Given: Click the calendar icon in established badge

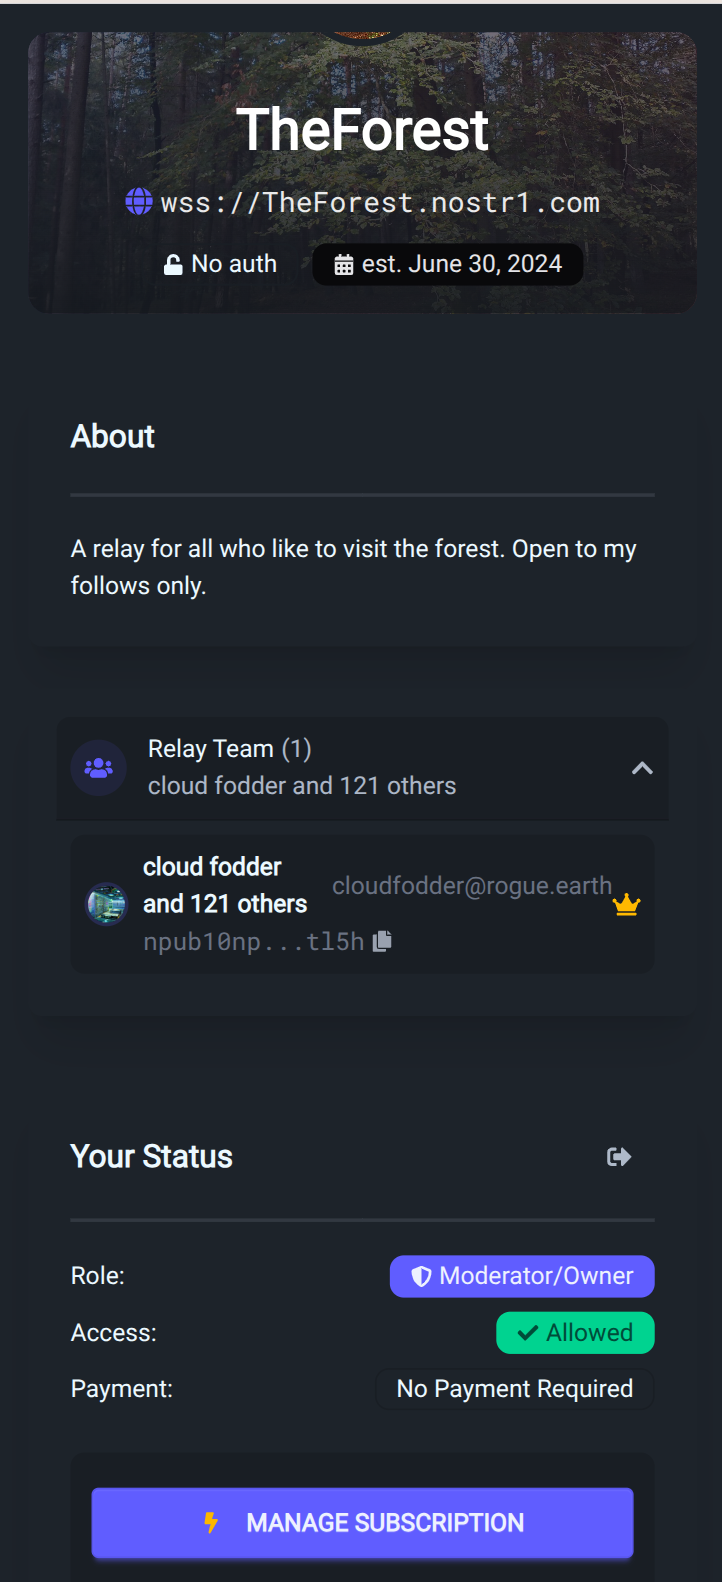Looking at the screenshot, I should click(x=344, y=265).
